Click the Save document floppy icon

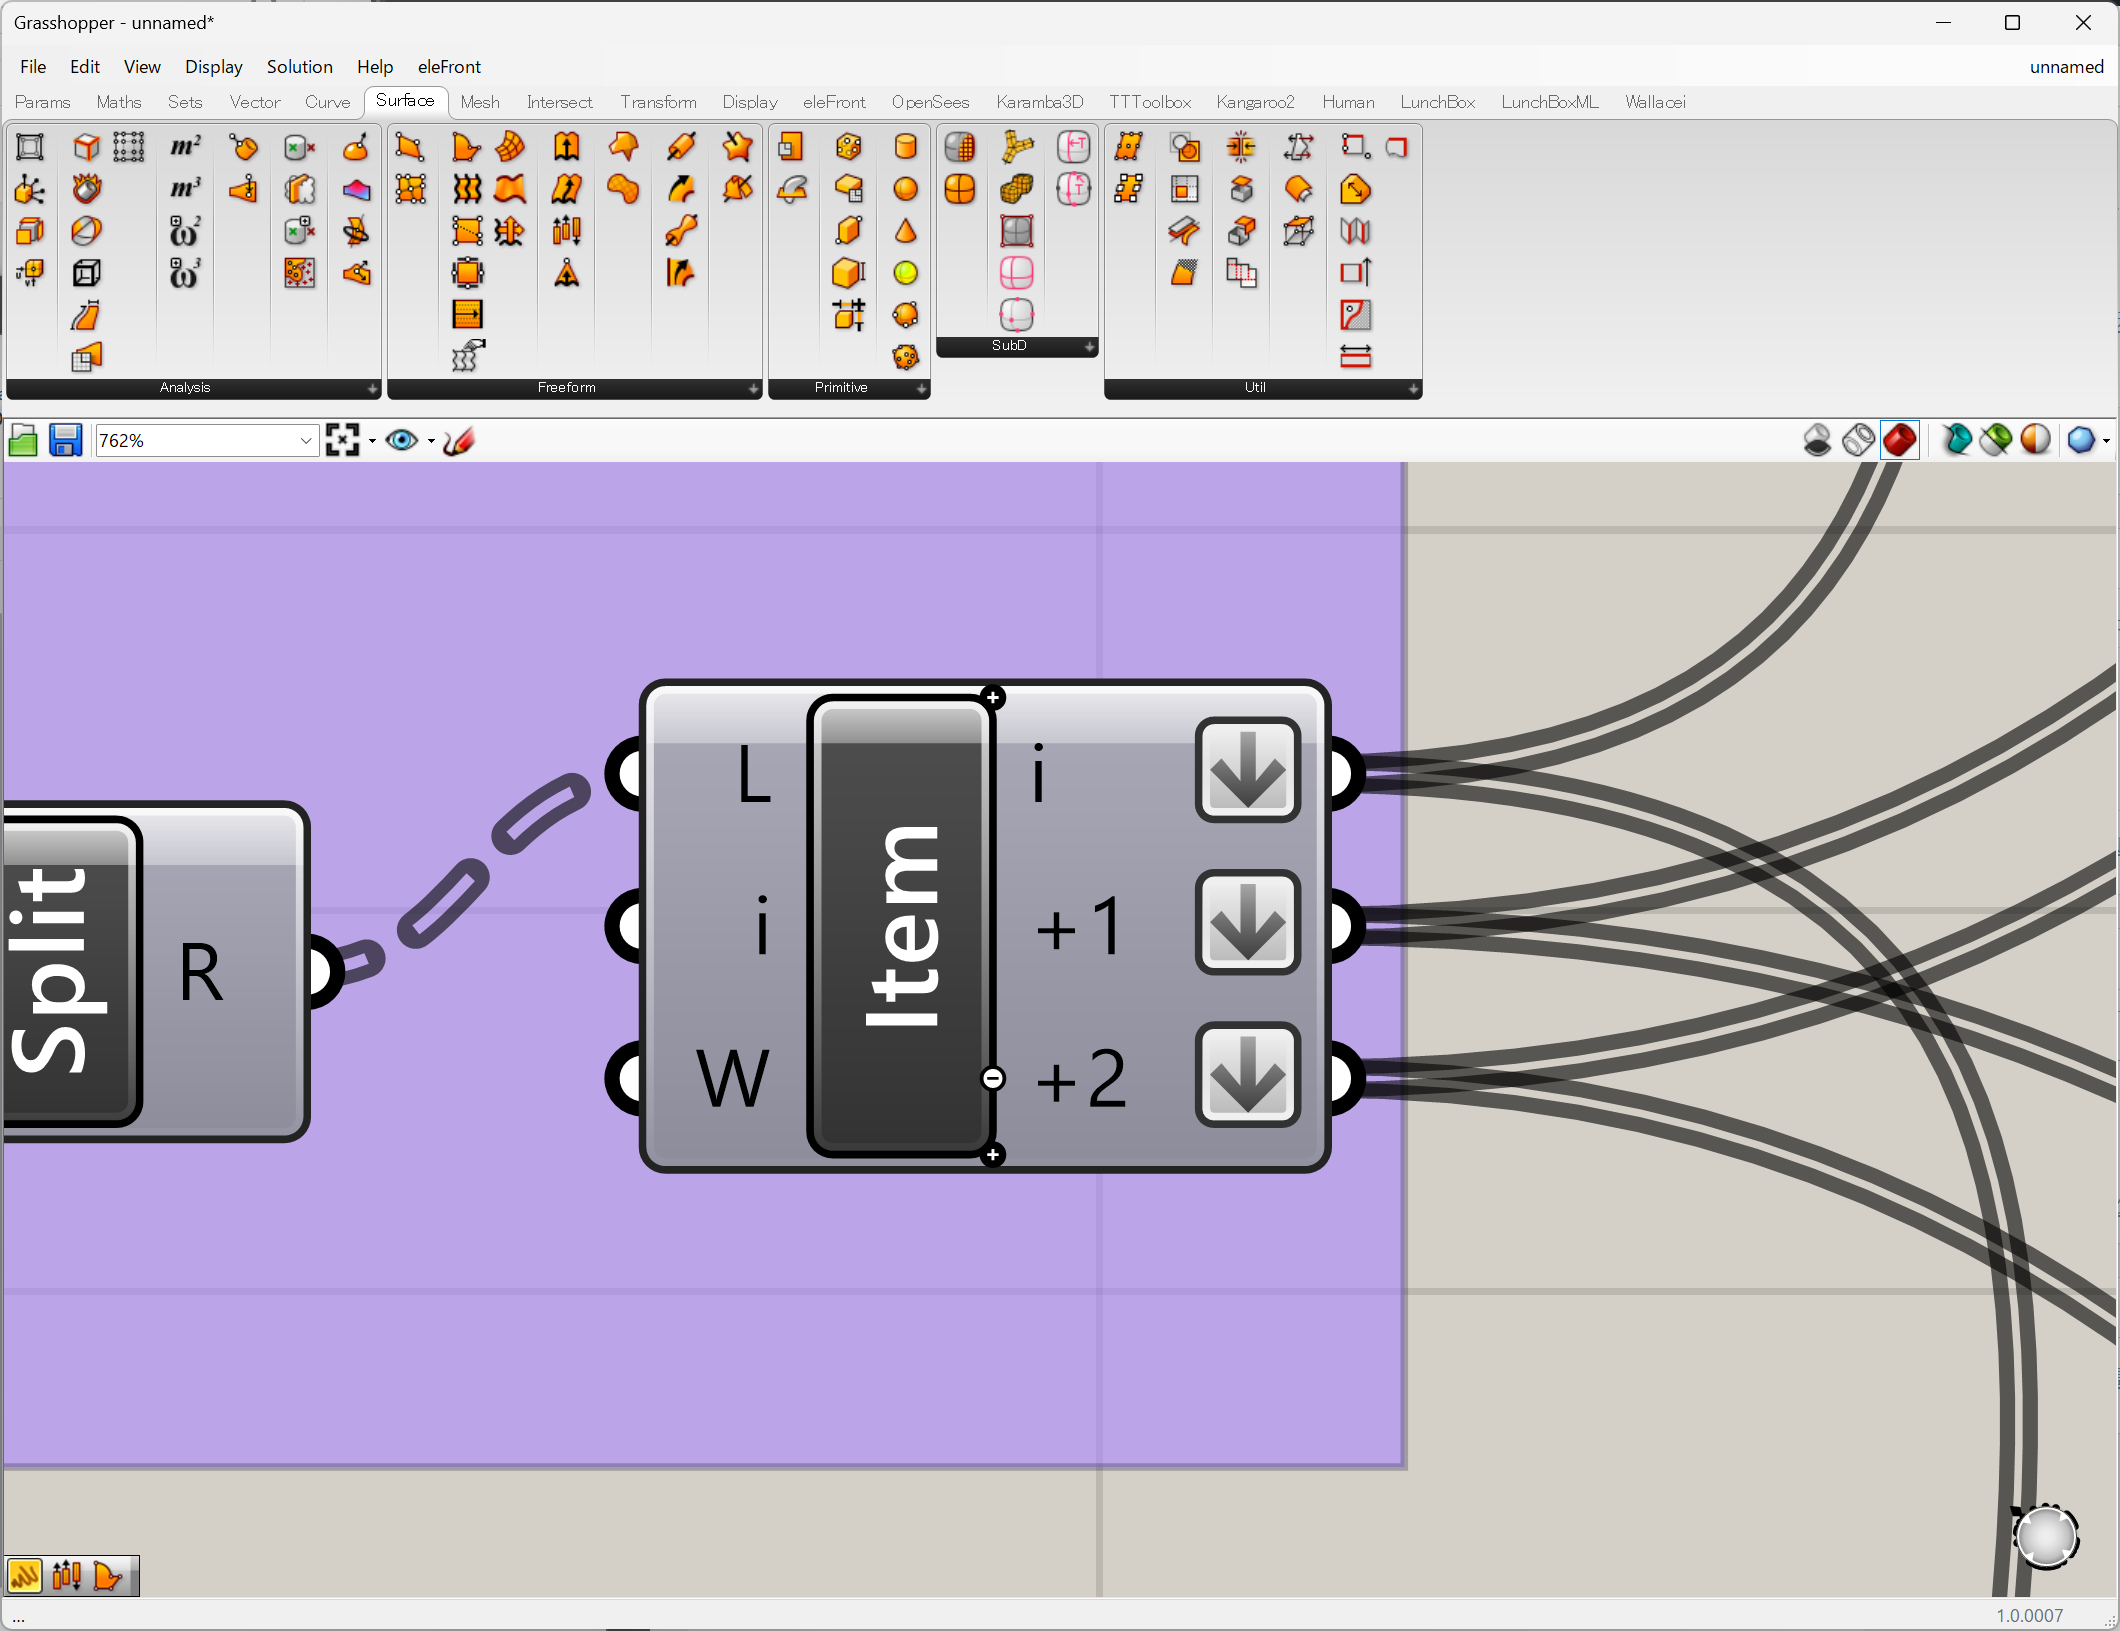click(65, 441)
